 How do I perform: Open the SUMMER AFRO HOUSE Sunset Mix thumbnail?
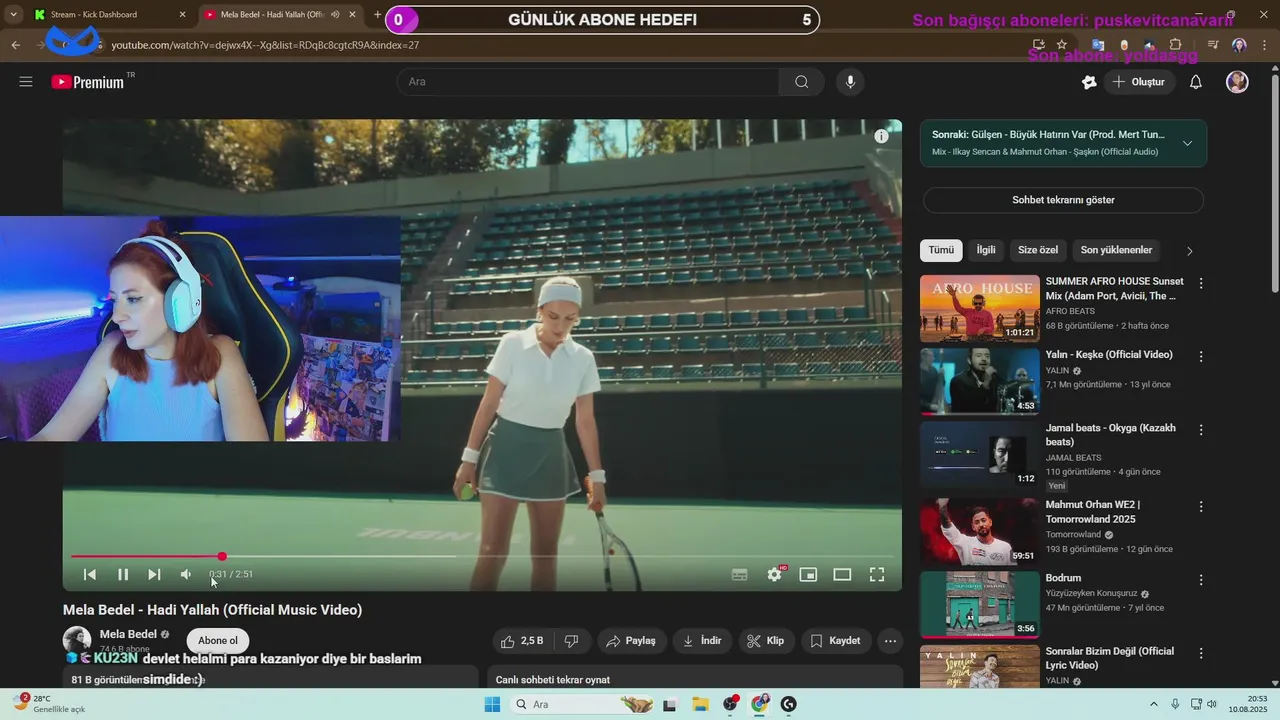tap(980, 308)
